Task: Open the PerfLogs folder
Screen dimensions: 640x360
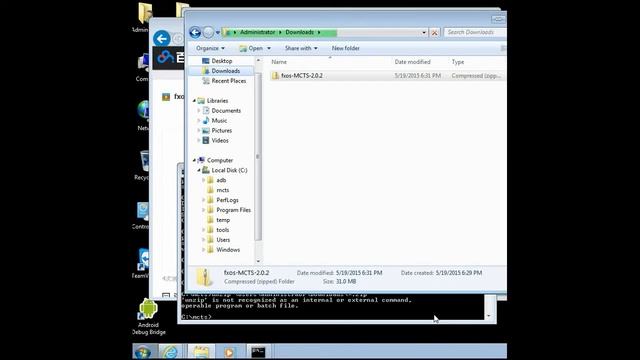Action: click(227, 200)
